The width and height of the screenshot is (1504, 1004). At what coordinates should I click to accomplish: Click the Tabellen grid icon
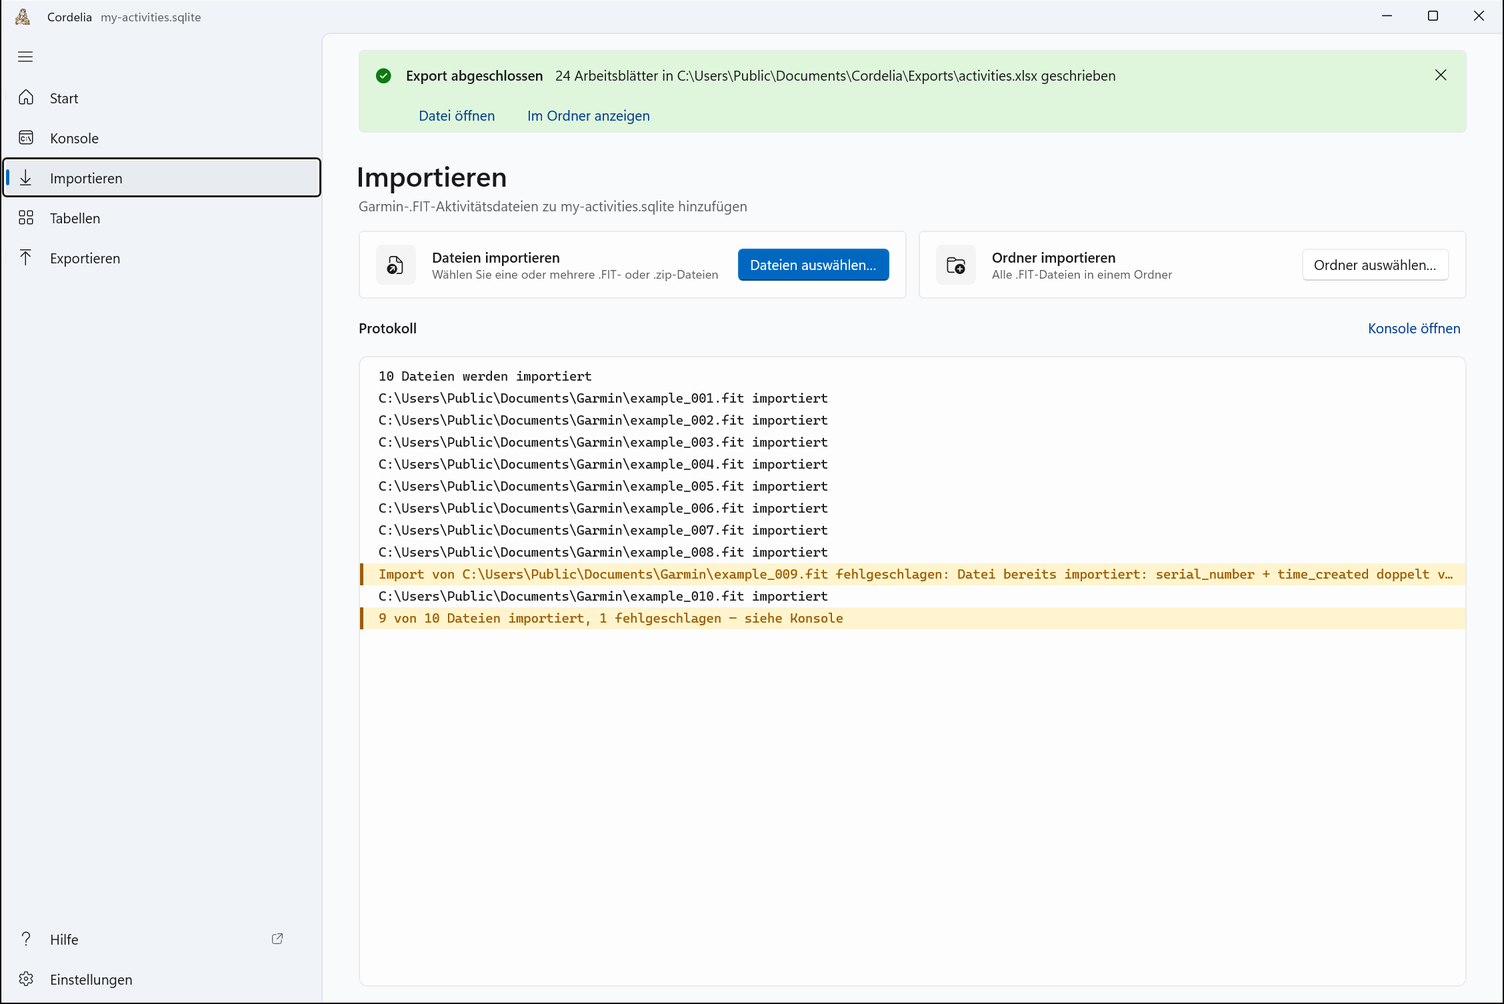click(x=26, y=218)
